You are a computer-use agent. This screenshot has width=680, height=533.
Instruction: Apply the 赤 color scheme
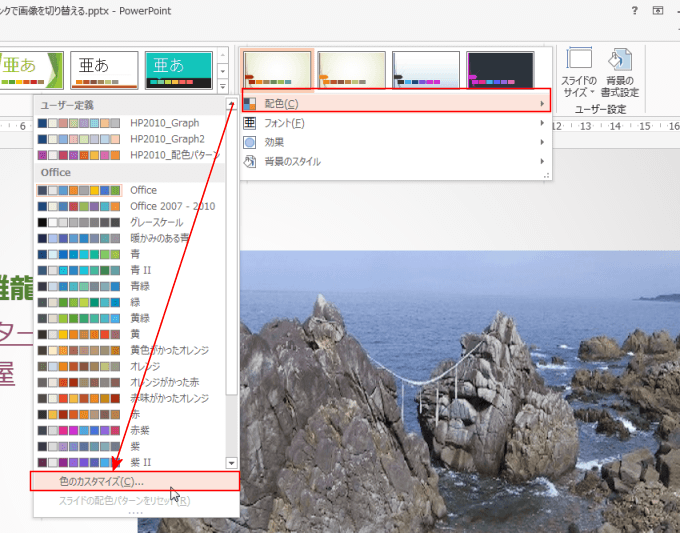130,415
